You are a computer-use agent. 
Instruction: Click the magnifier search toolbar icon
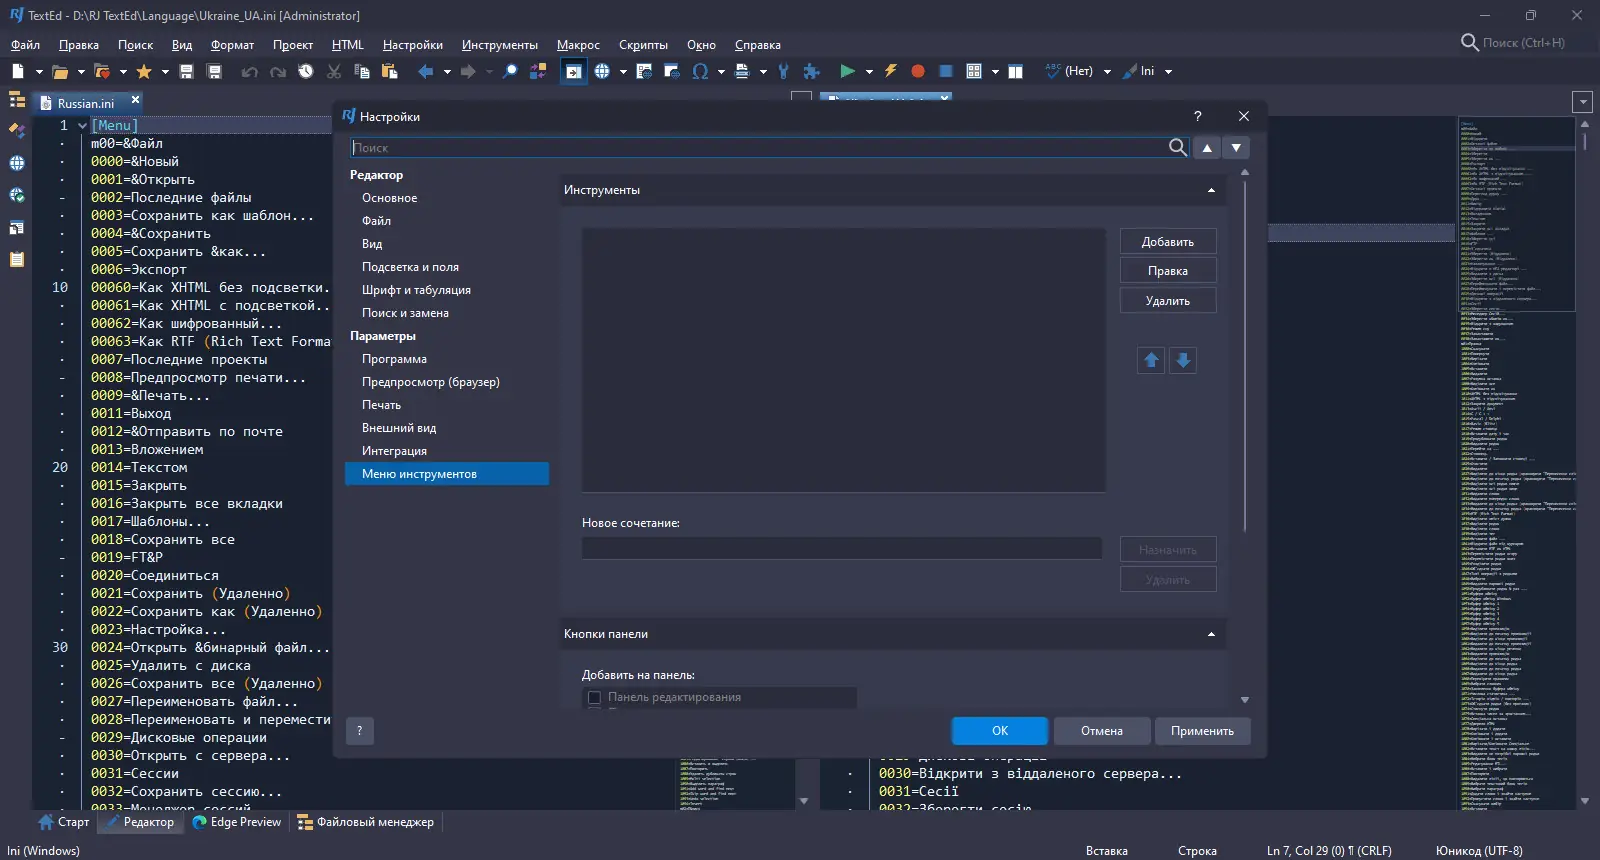point(510,71)
